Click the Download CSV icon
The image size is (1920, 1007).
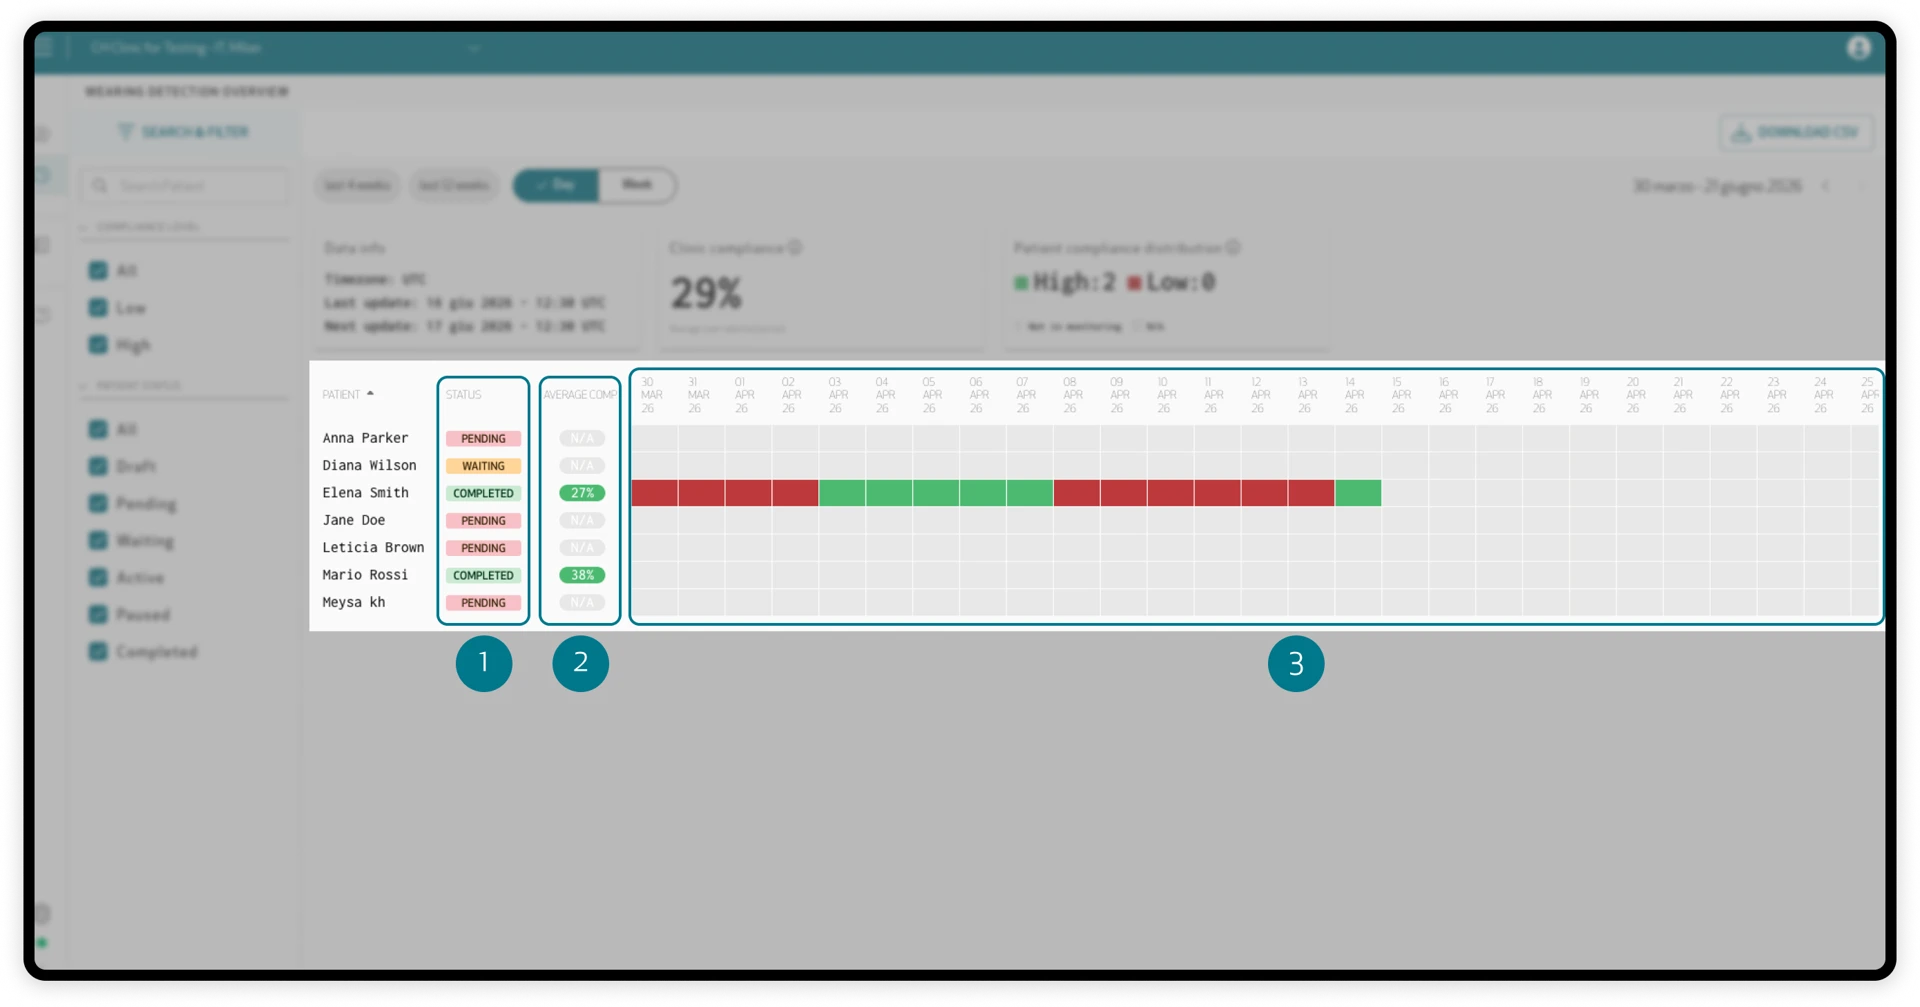point(1741,133)
